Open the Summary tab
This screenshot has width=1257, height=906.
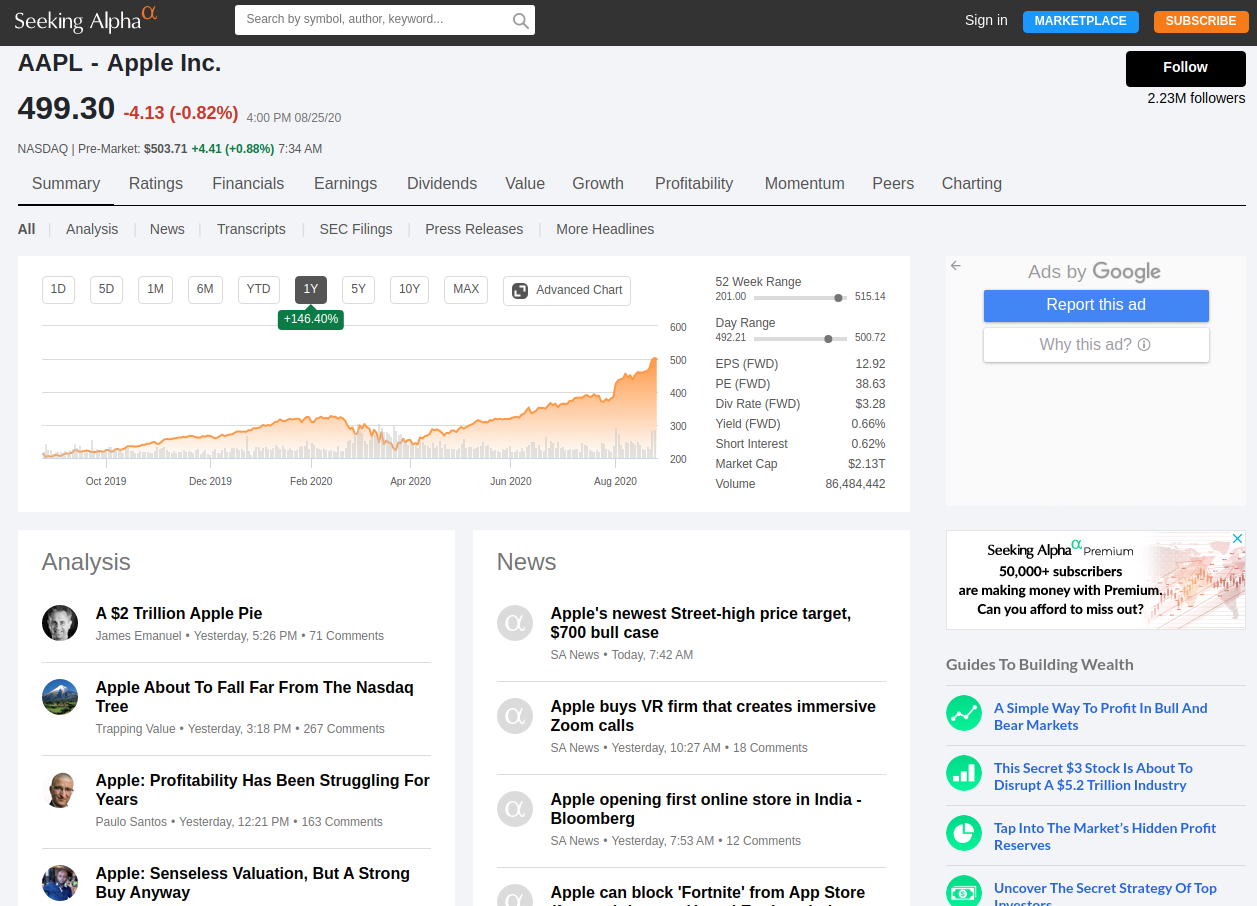[x=66, y=184]
